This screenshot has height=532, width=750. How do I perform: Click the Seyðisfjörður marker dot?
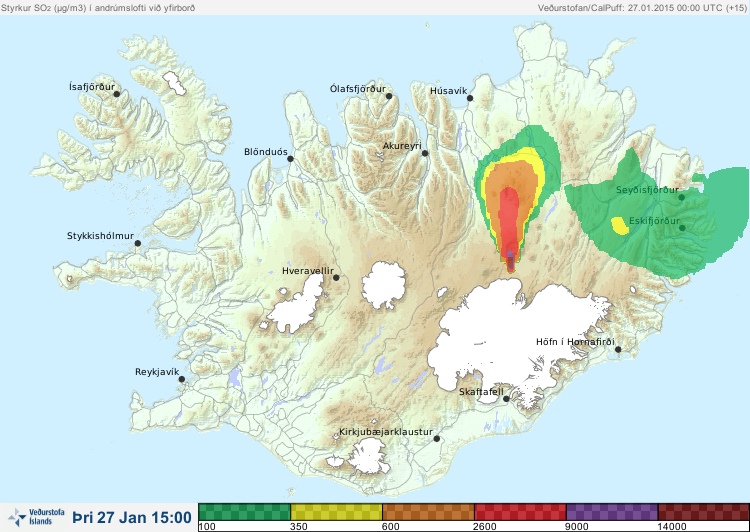coord(682,197)
